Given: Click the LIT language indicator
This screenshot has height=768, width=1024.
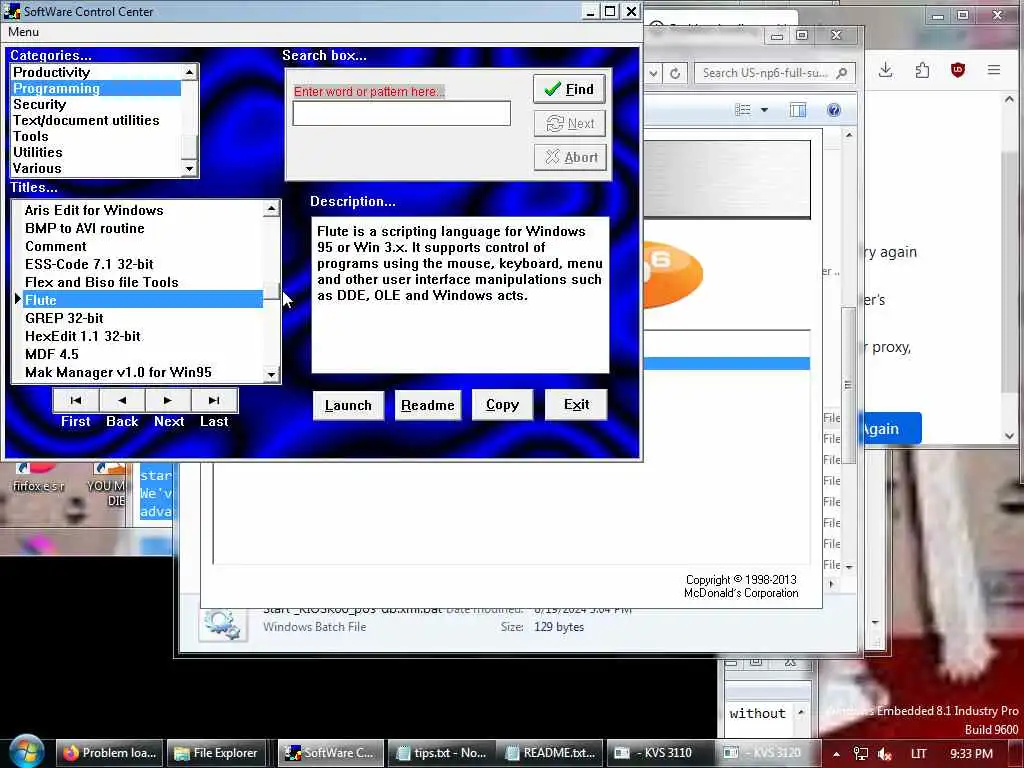Looking at the screenshot, I should point(919,754).
